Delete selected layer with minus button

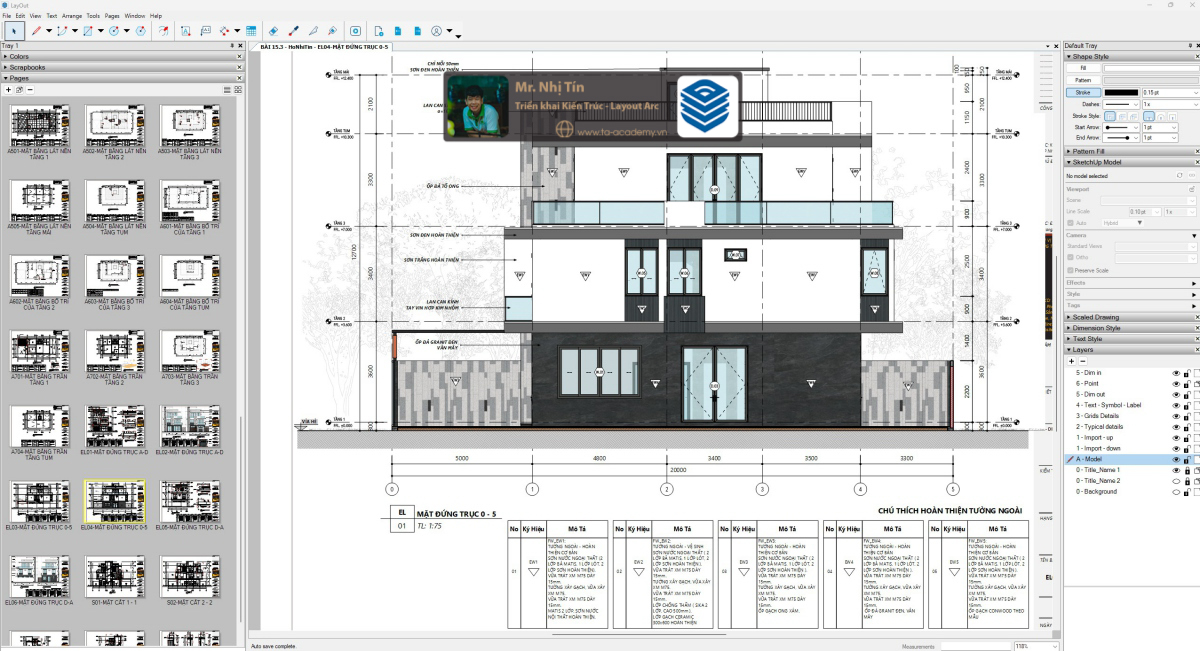[1081, 361]
